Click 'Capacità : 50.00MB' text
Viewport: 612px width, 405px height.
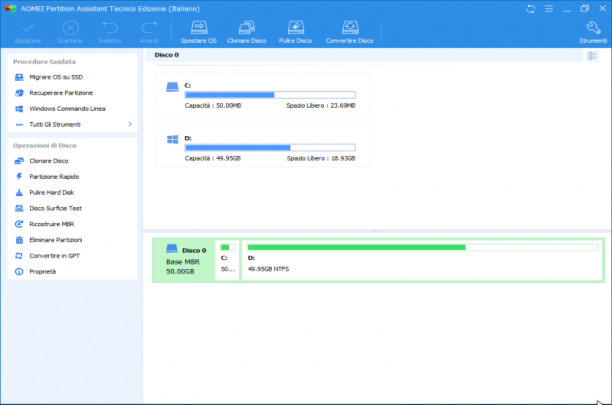[213, 106]
